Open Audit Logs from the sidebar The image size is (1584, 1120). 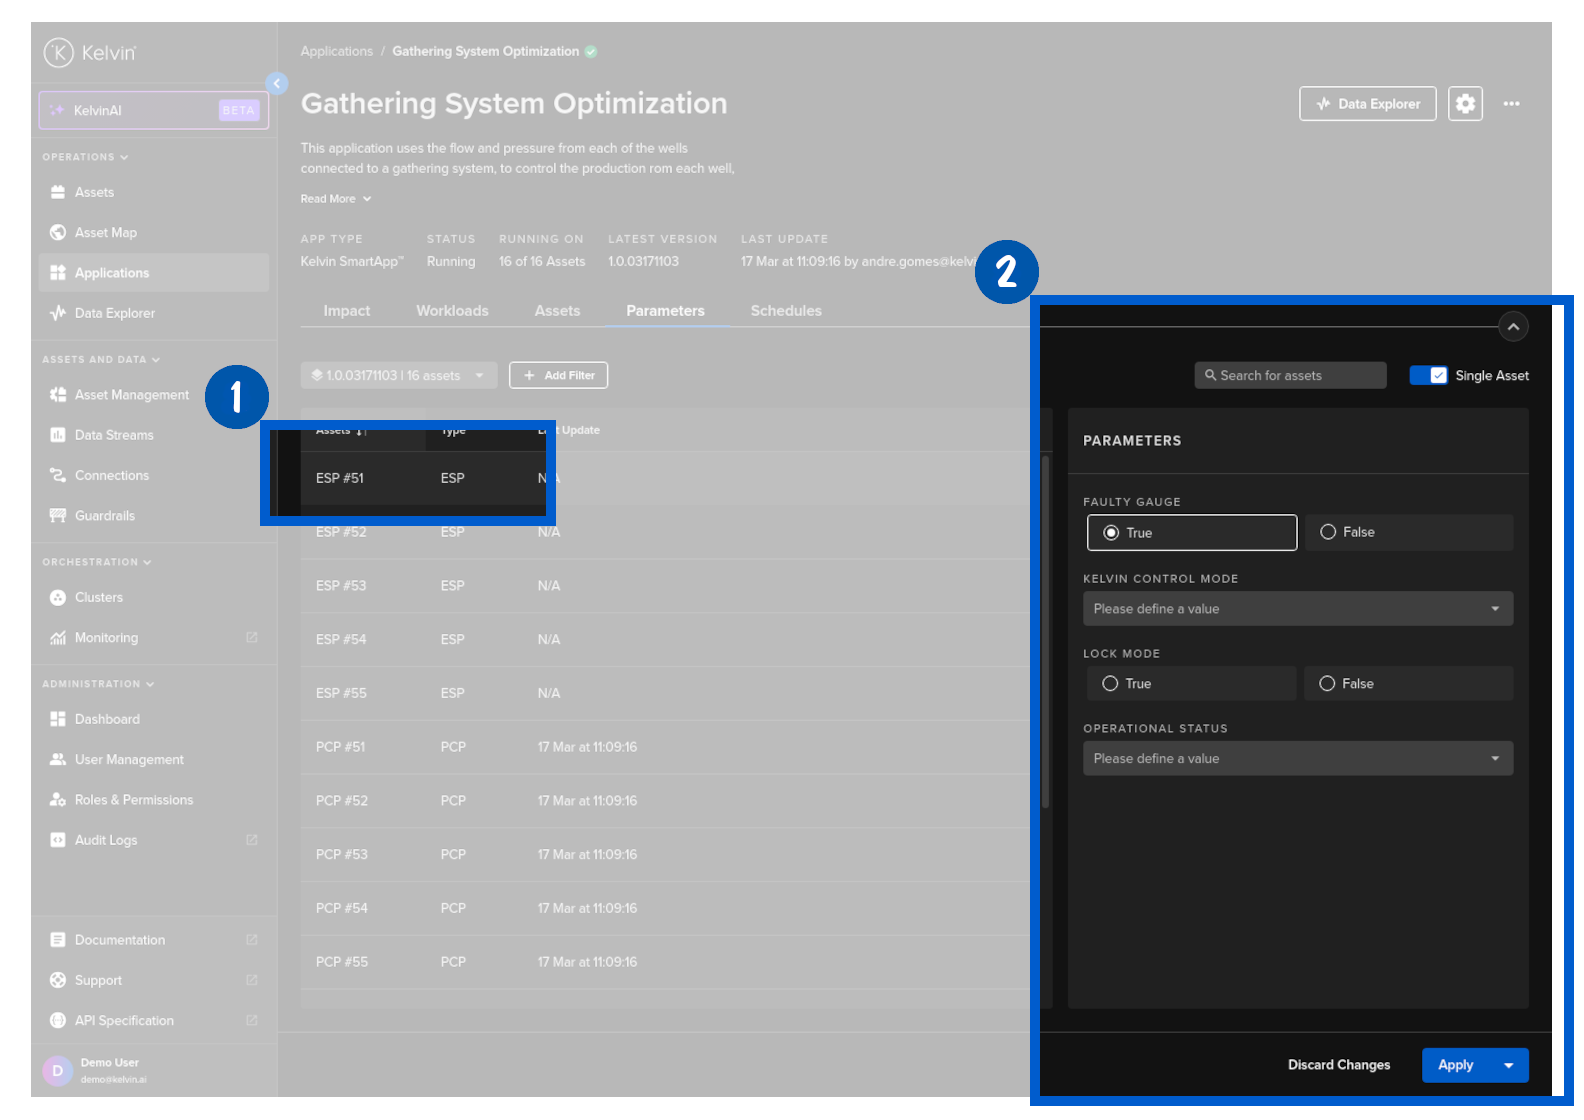click(106, 841)
